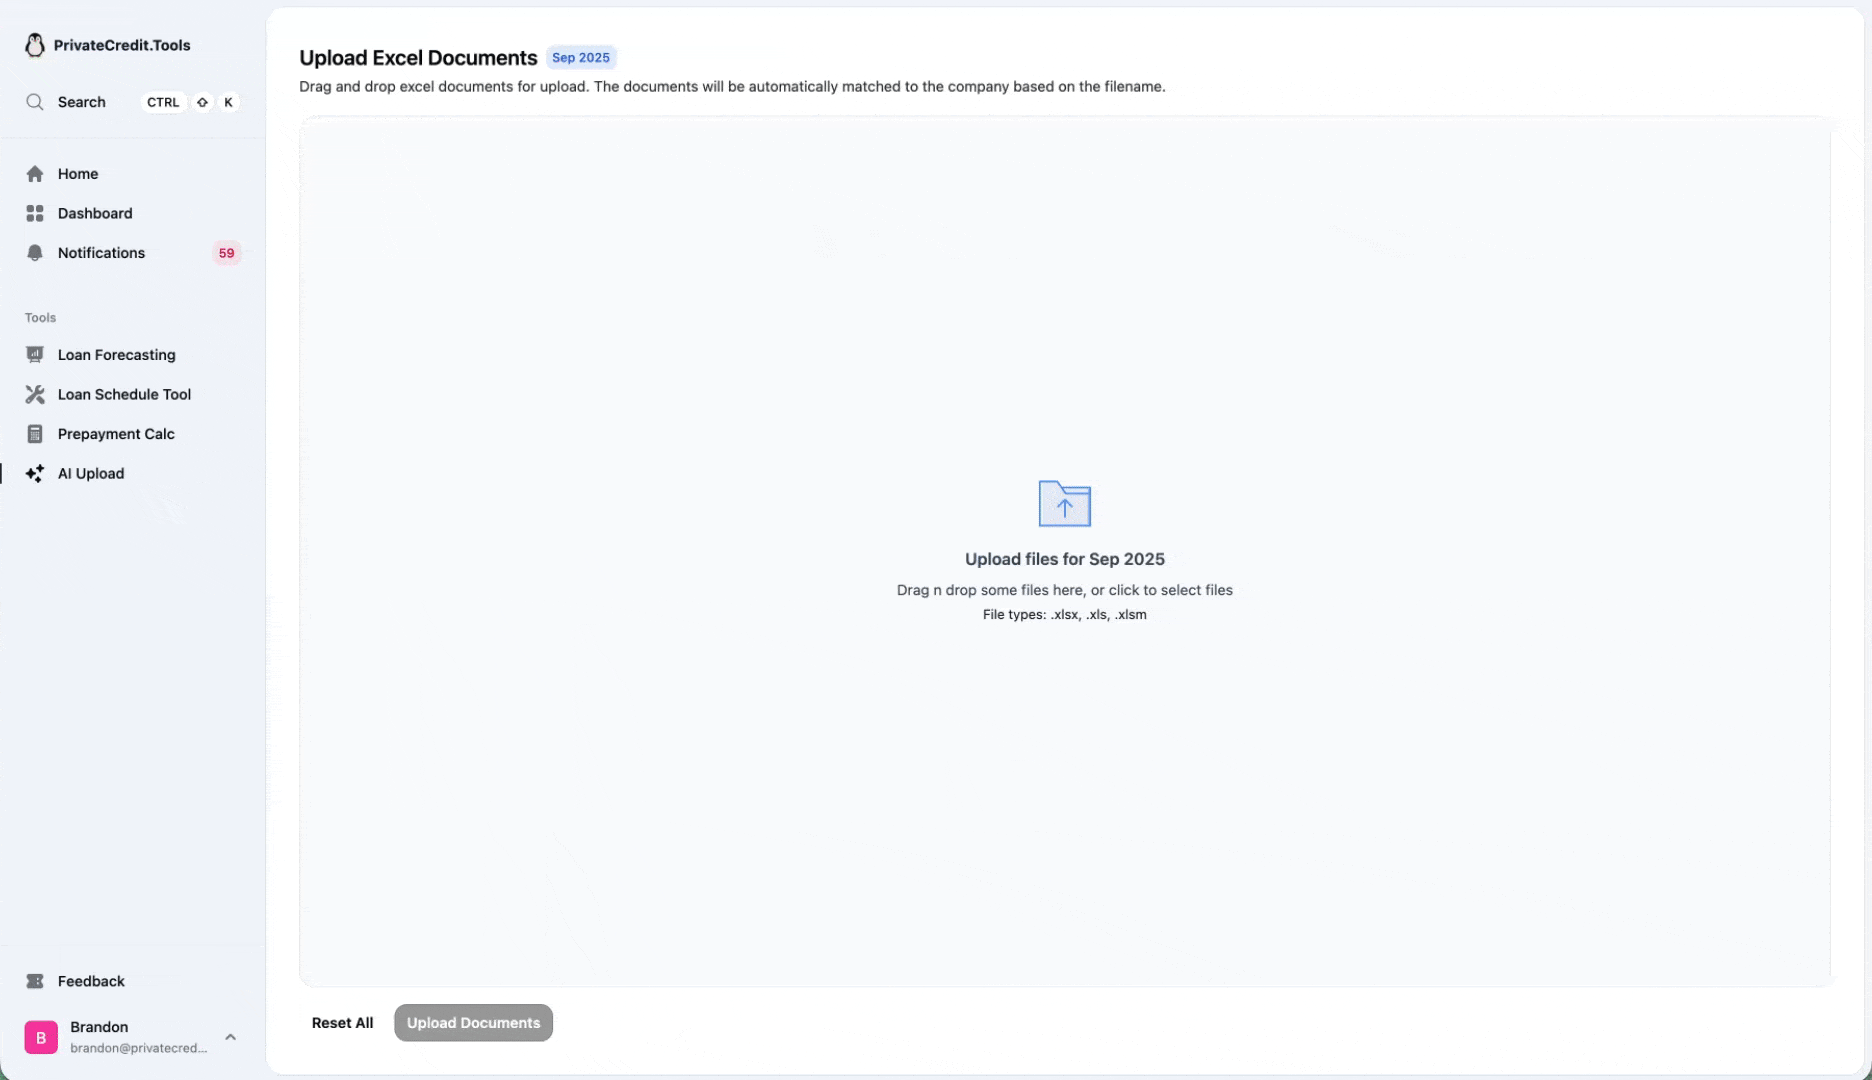Go to Loan Forecasting in sidebar
The height and width of the screenshot is (1080, 1872).
tap(116, 355)
